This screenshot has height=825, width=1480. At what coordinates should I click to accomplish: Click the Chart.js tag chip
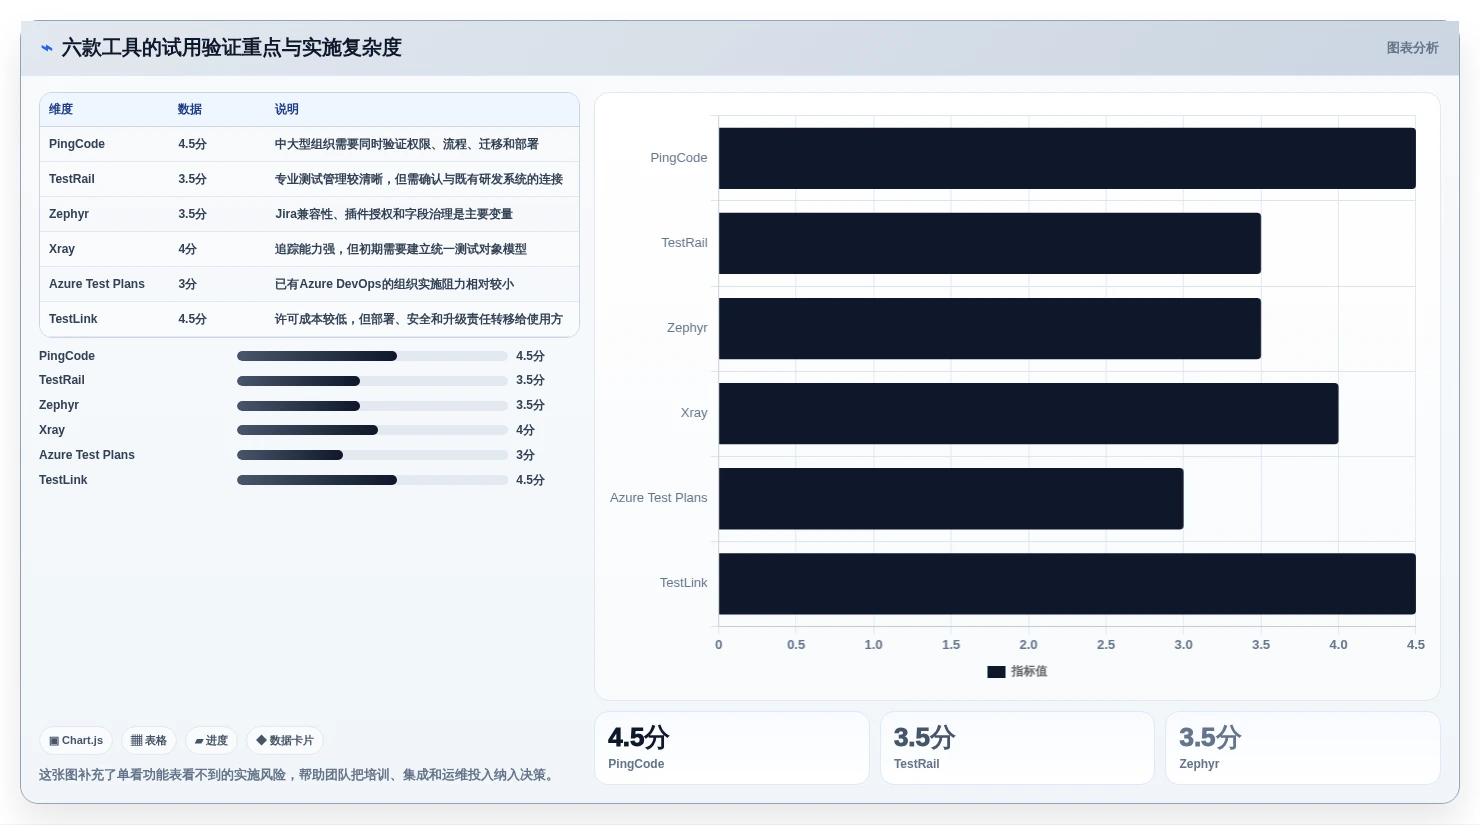click(76, 741)
